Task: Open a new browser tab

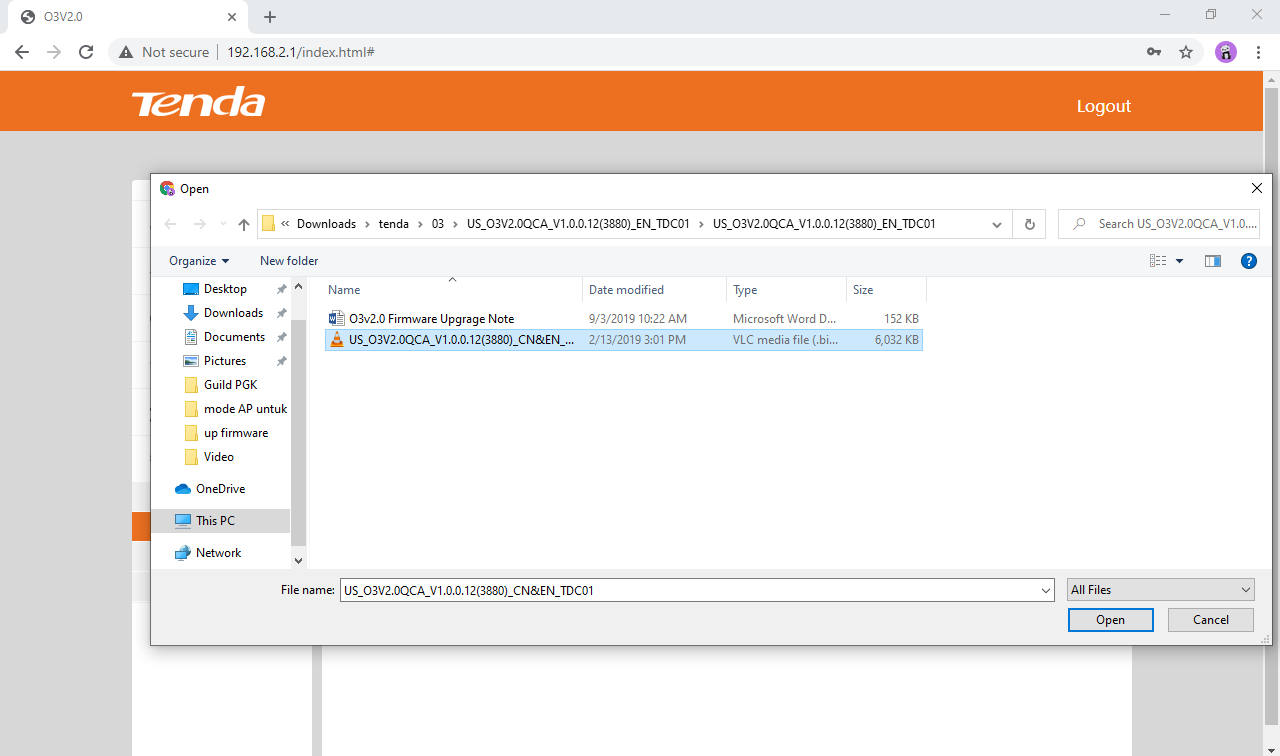Action: coord(270,17)
